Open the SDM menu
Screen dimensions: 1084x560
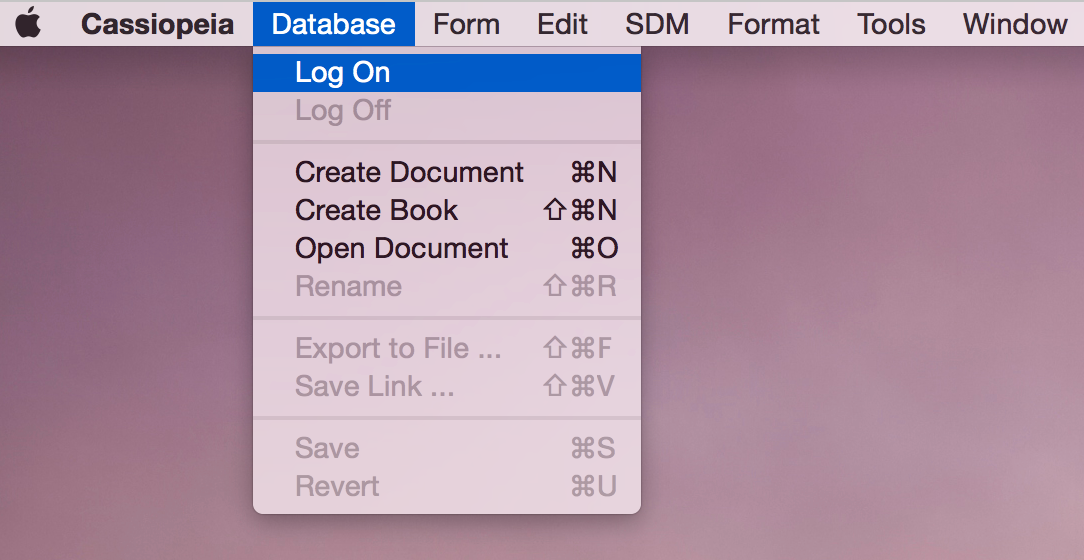click(x=657, y=24)
